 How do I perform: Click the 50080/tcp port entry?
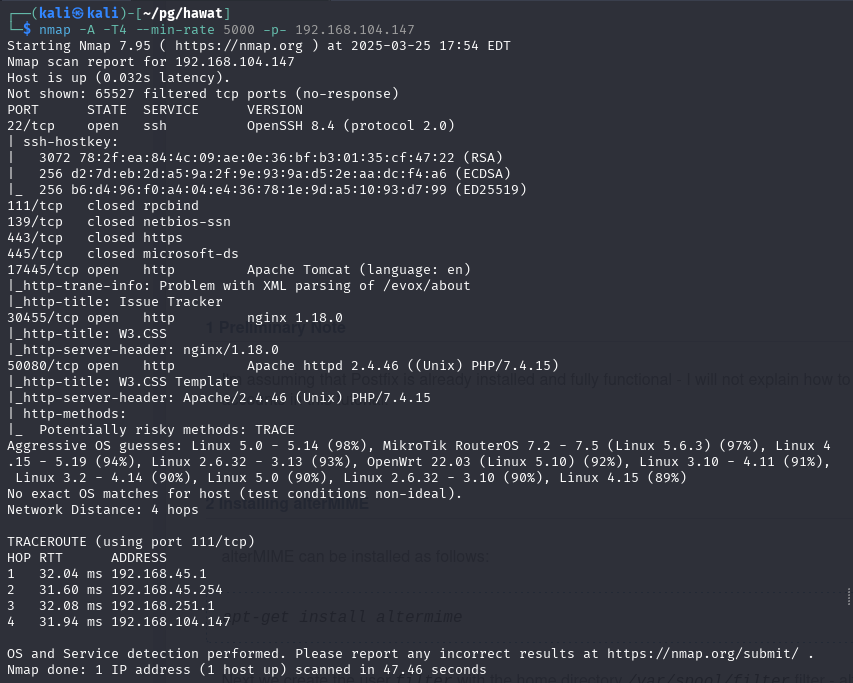click(35, 365)
